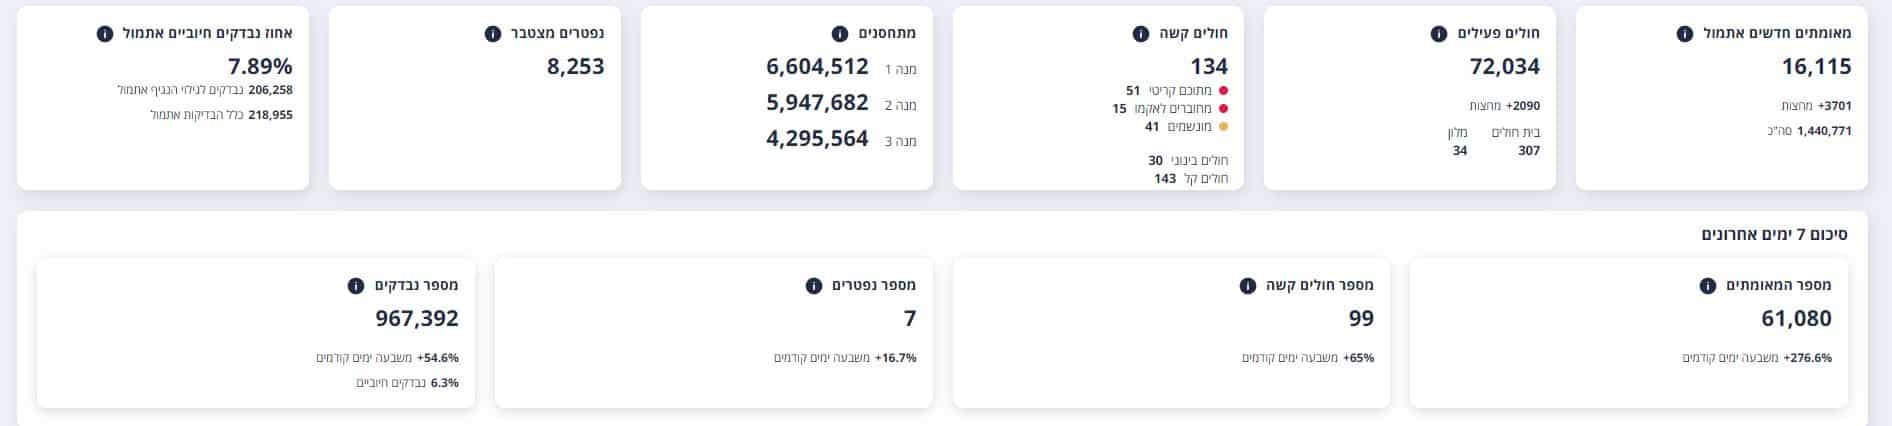Click info icon beside נפטרים מצטבר

coord(493,33)
